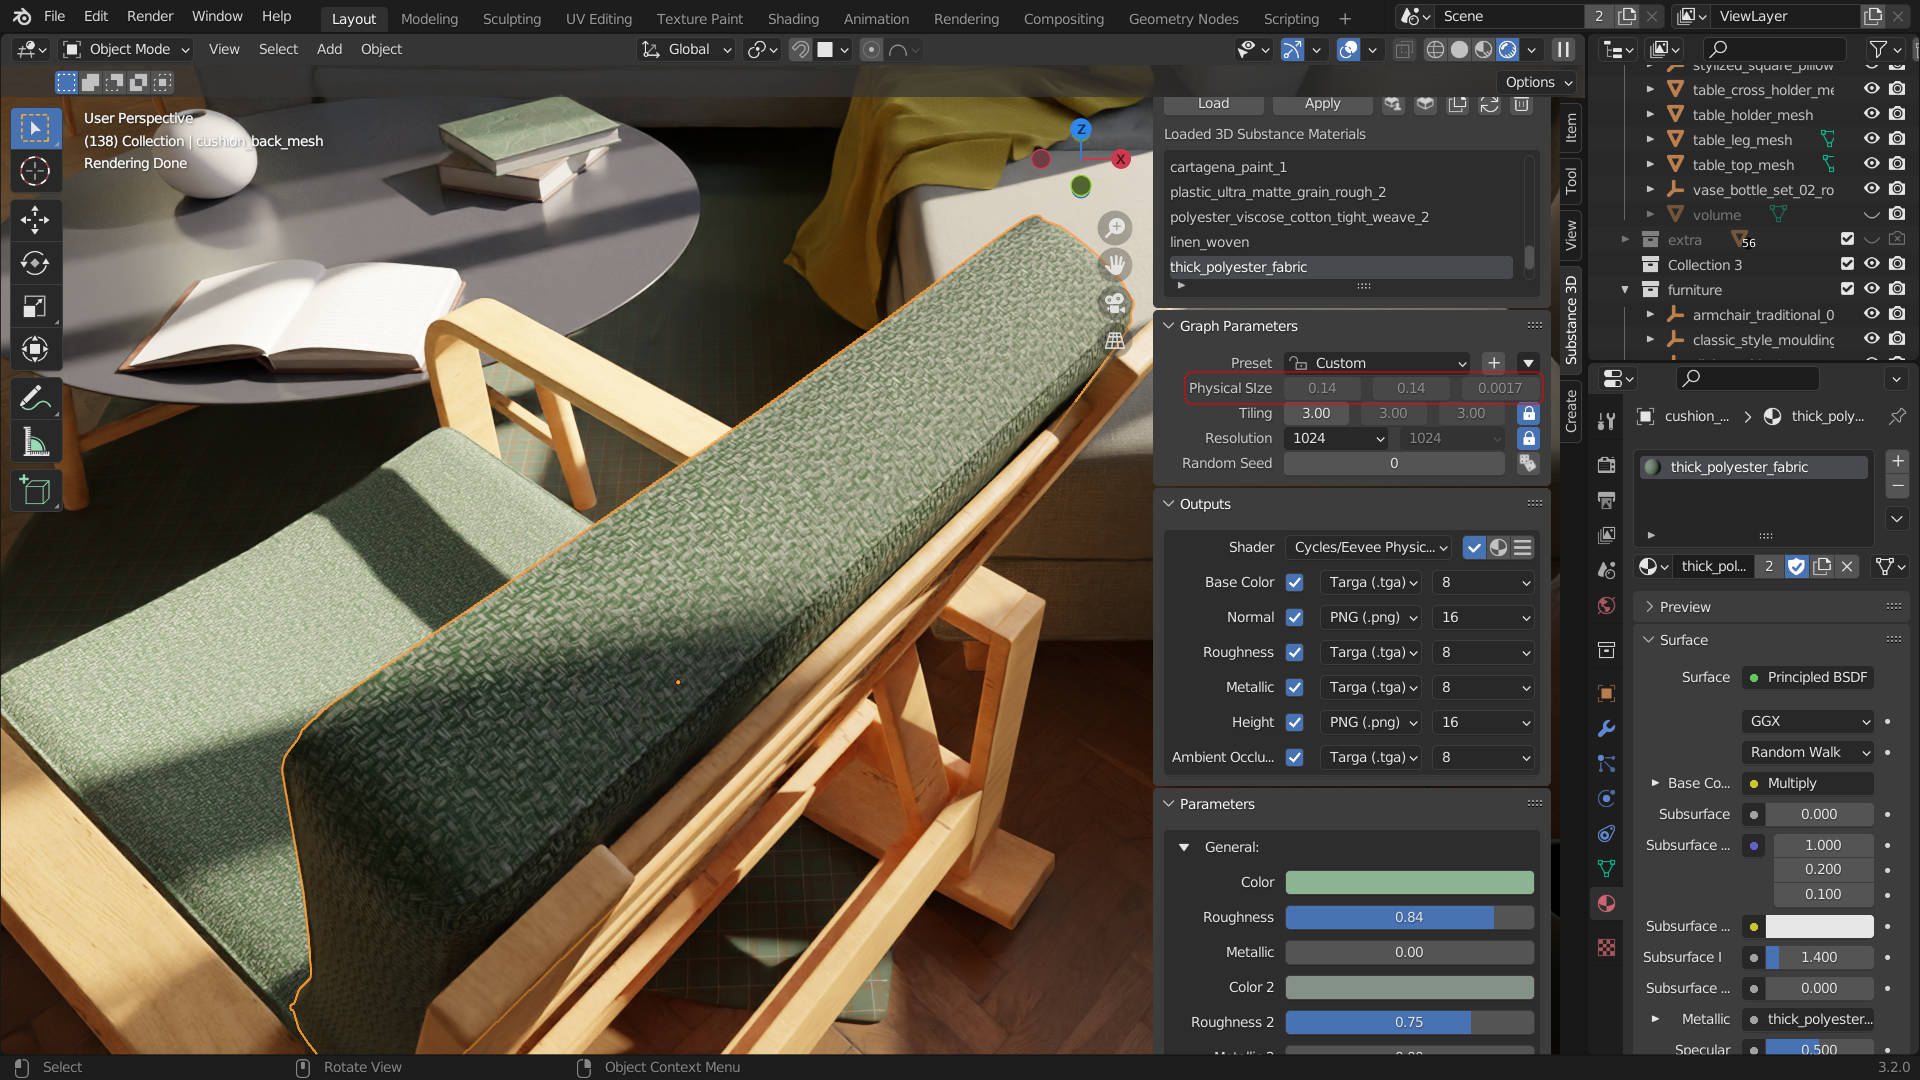Select the 3D Cursor tool
This screenshot has height=1080, width=1920.
tap(35, 171)
